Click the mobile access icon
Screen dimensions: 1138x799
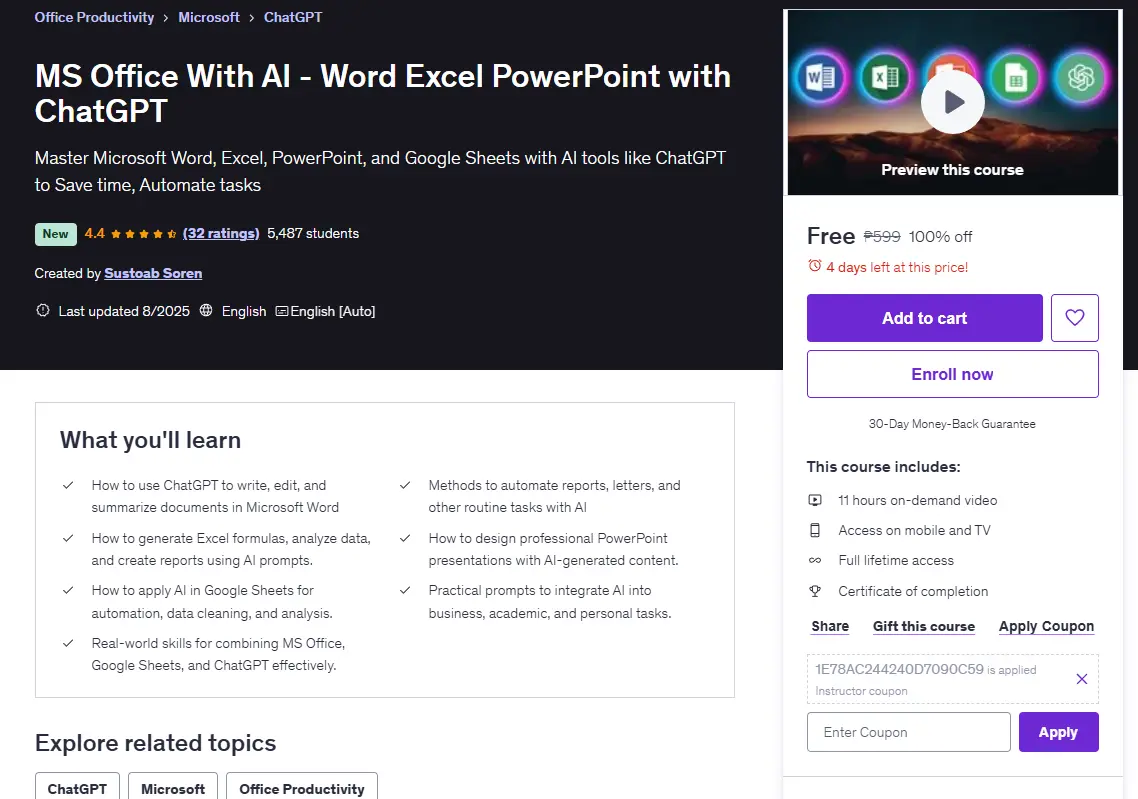[x=815, y=530]
